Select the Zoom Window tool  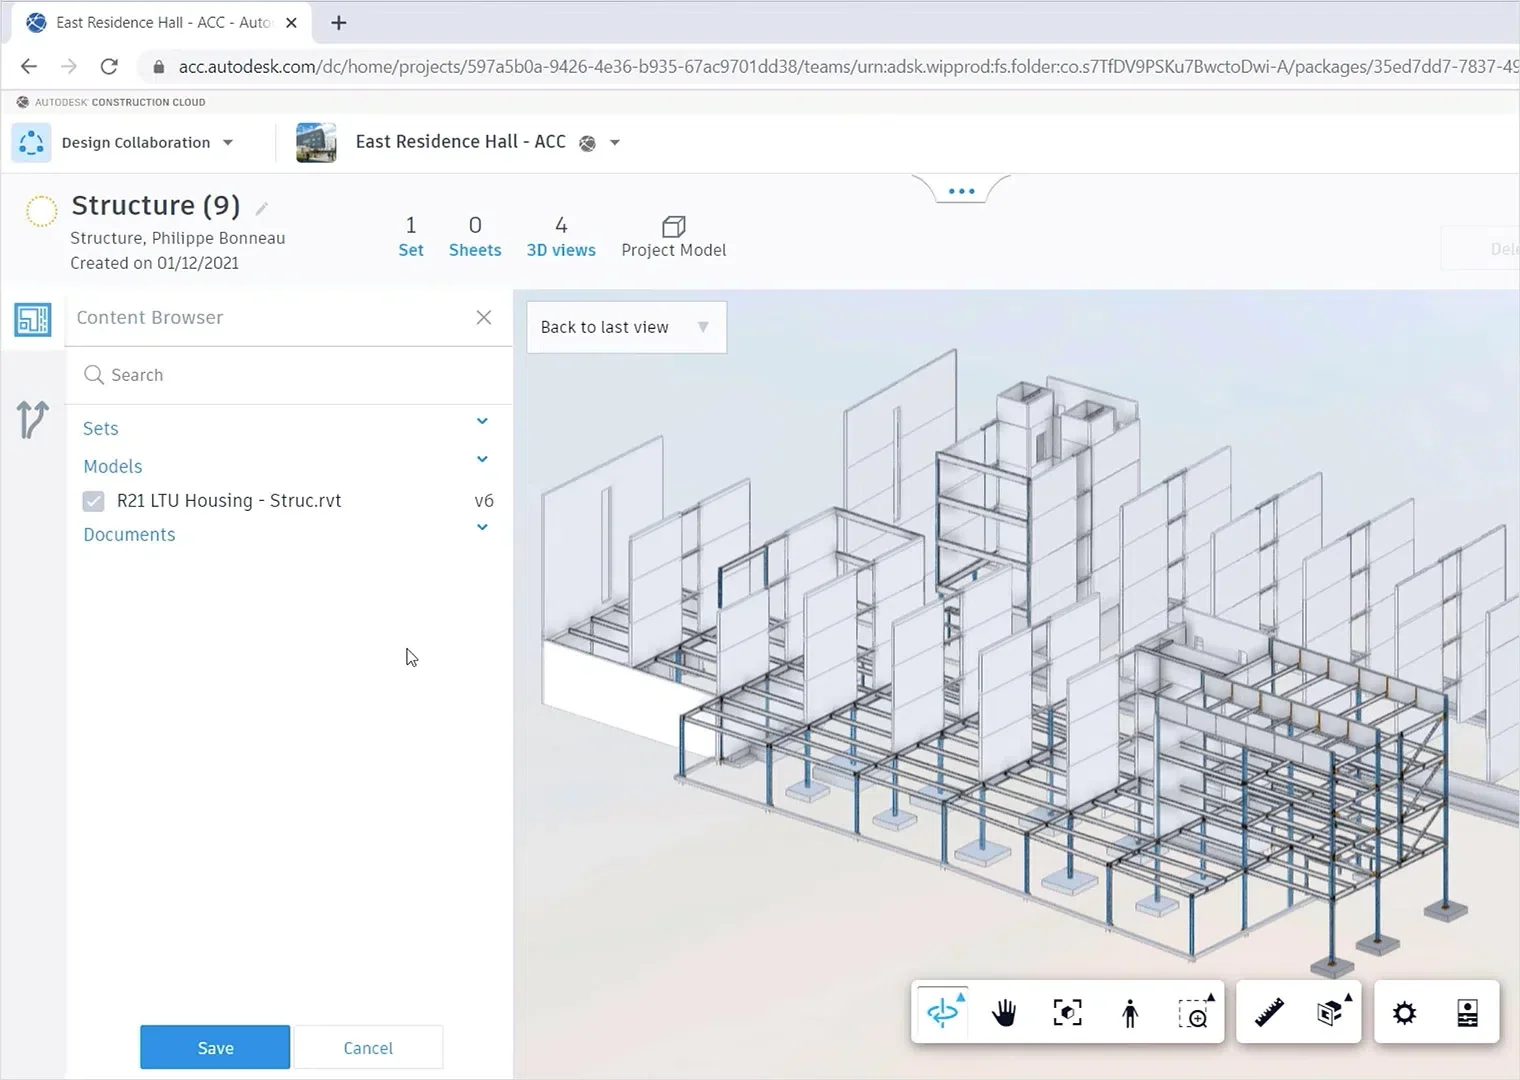pos(1196,1012)
